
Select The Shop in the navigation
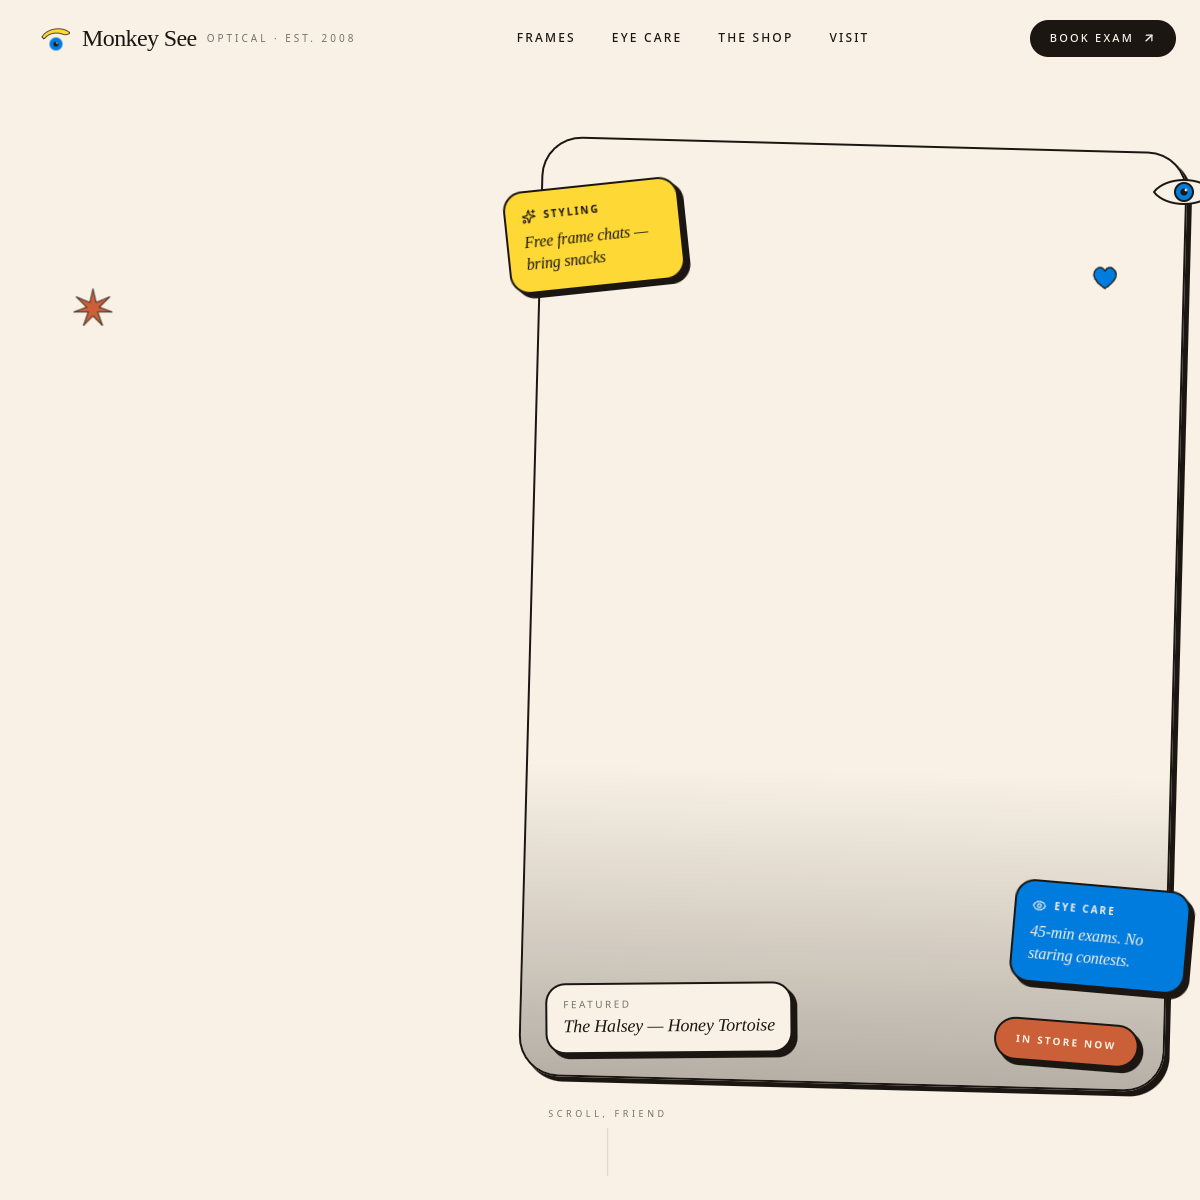point(755,38)
